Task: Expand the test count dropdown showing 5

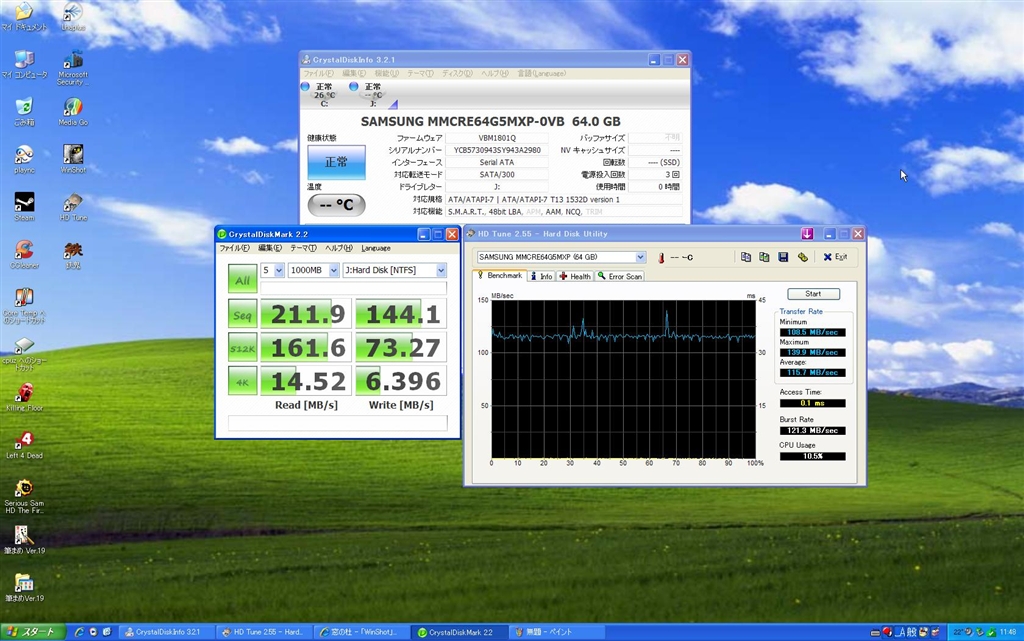Action: 272,270
